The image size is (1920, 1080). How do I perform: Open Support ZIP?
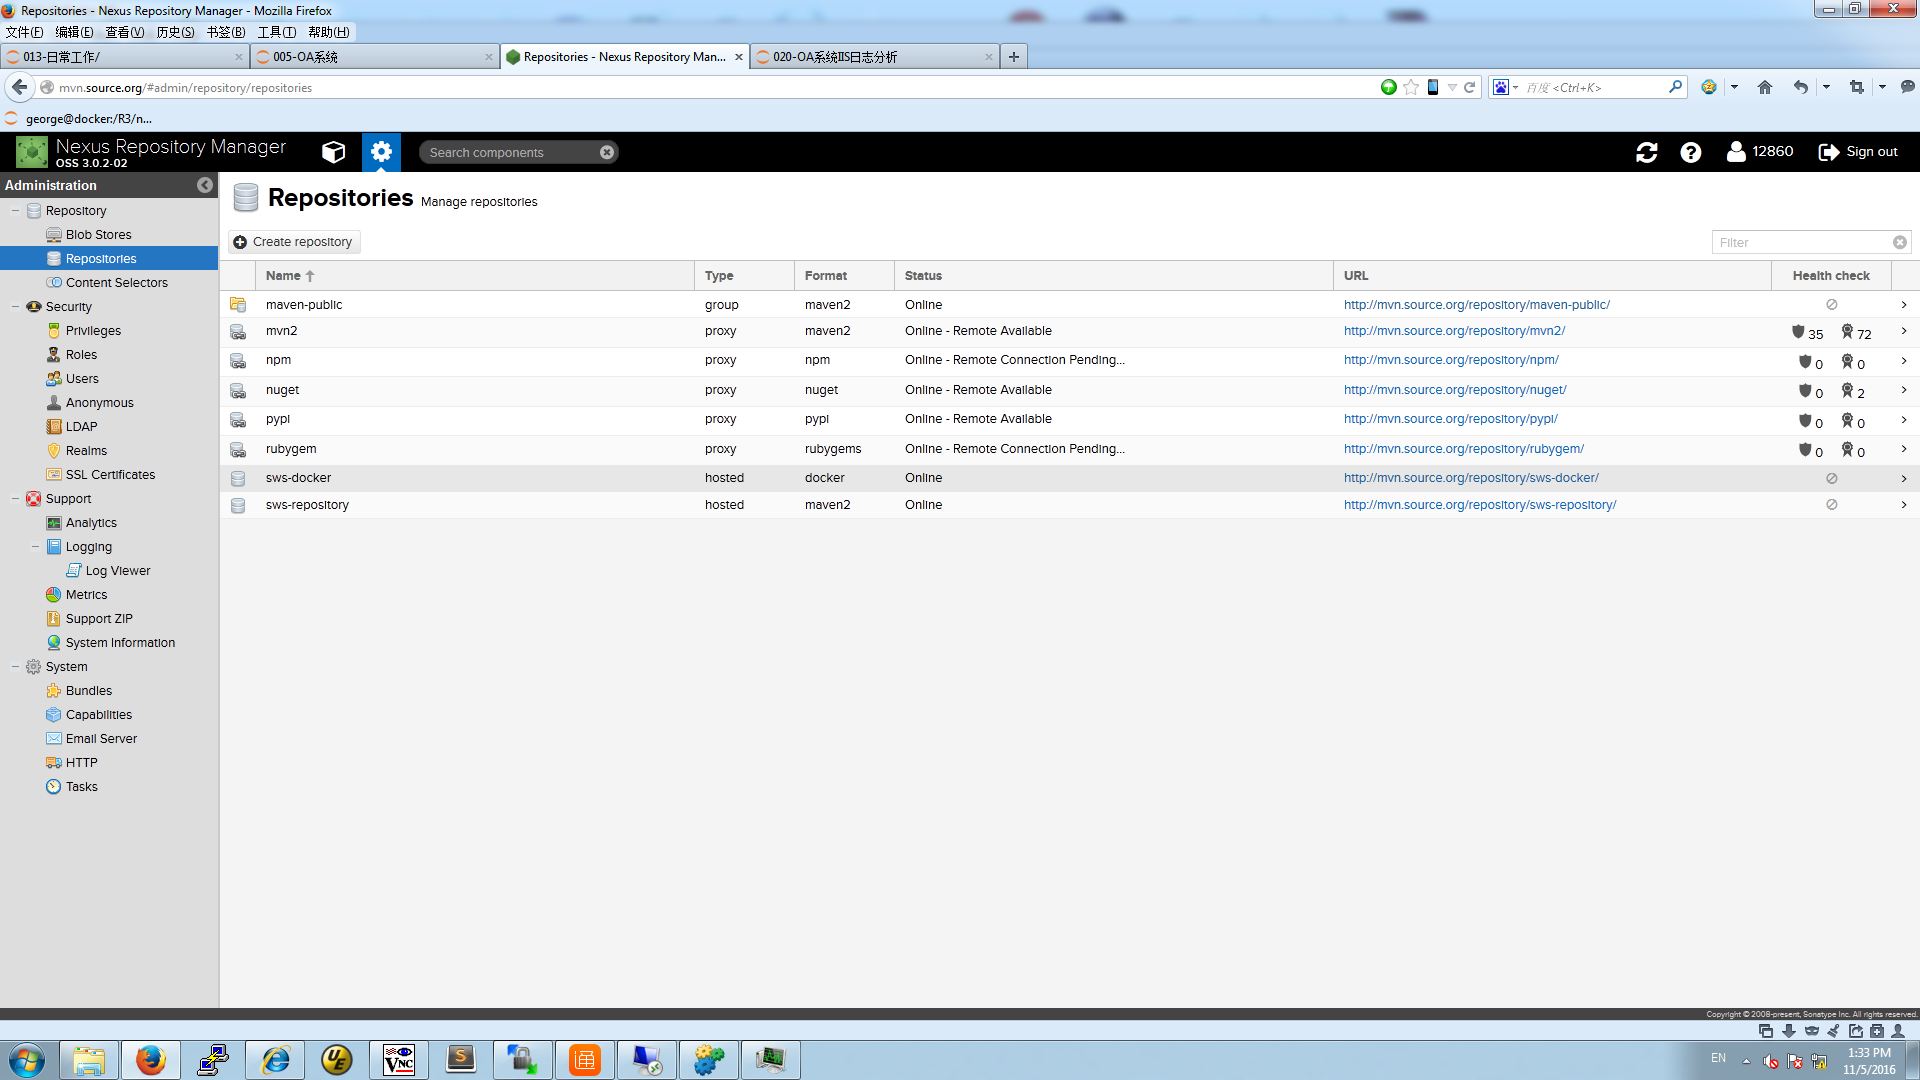click(x=99, y=619)
